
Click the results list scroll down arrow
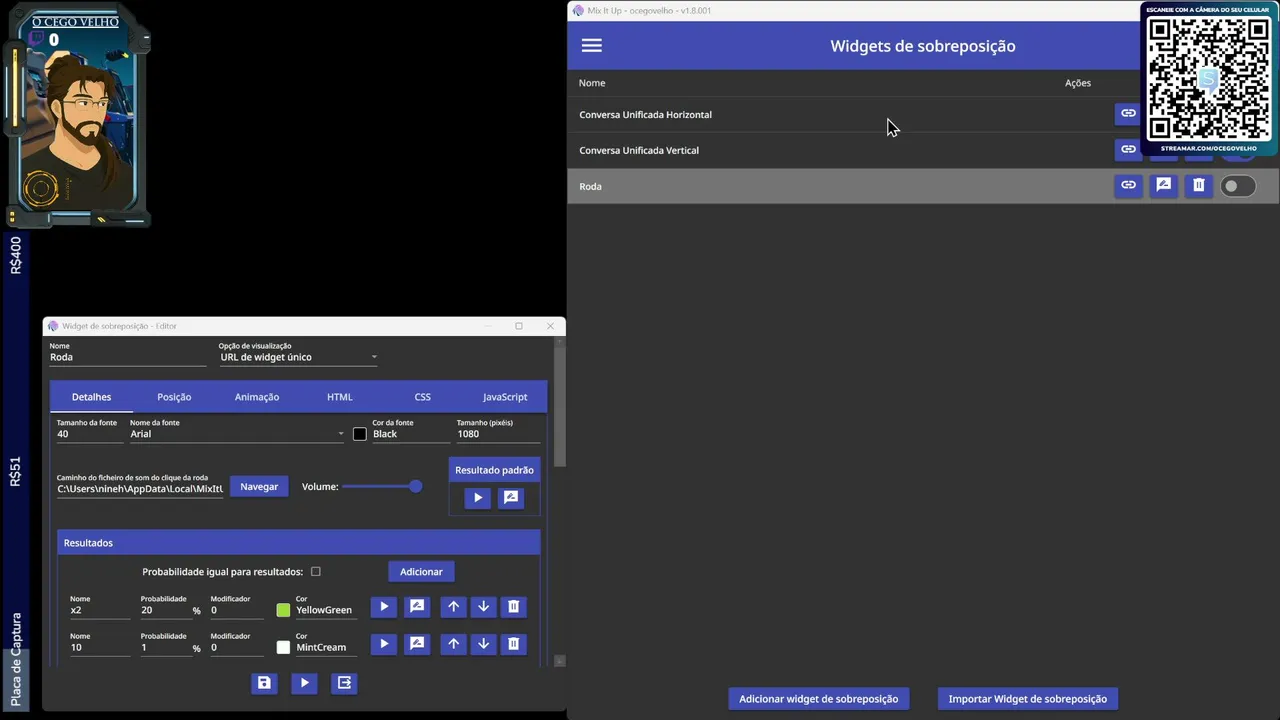(560, 661)
